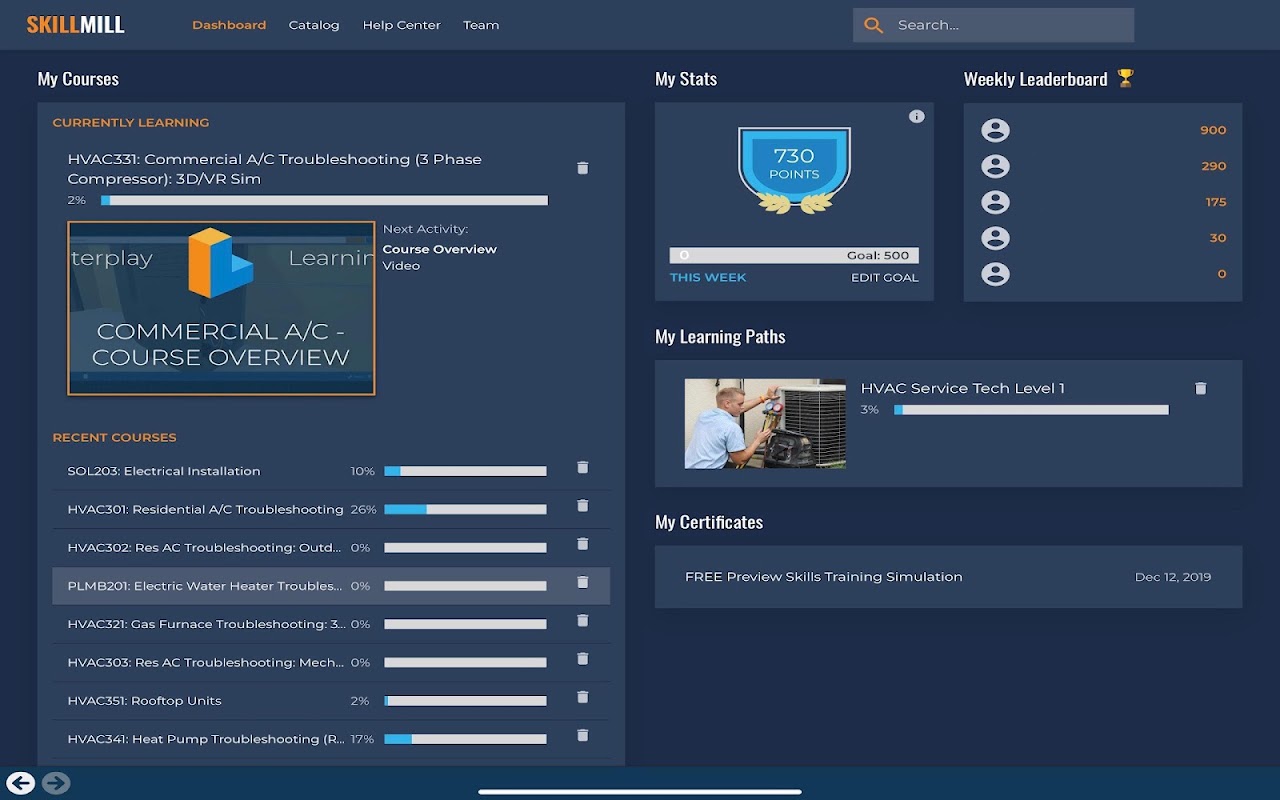The image size is (1280, 800).
Task: Open Commercial A/C Course Overview video thumbnail
Action: [221, 308]
